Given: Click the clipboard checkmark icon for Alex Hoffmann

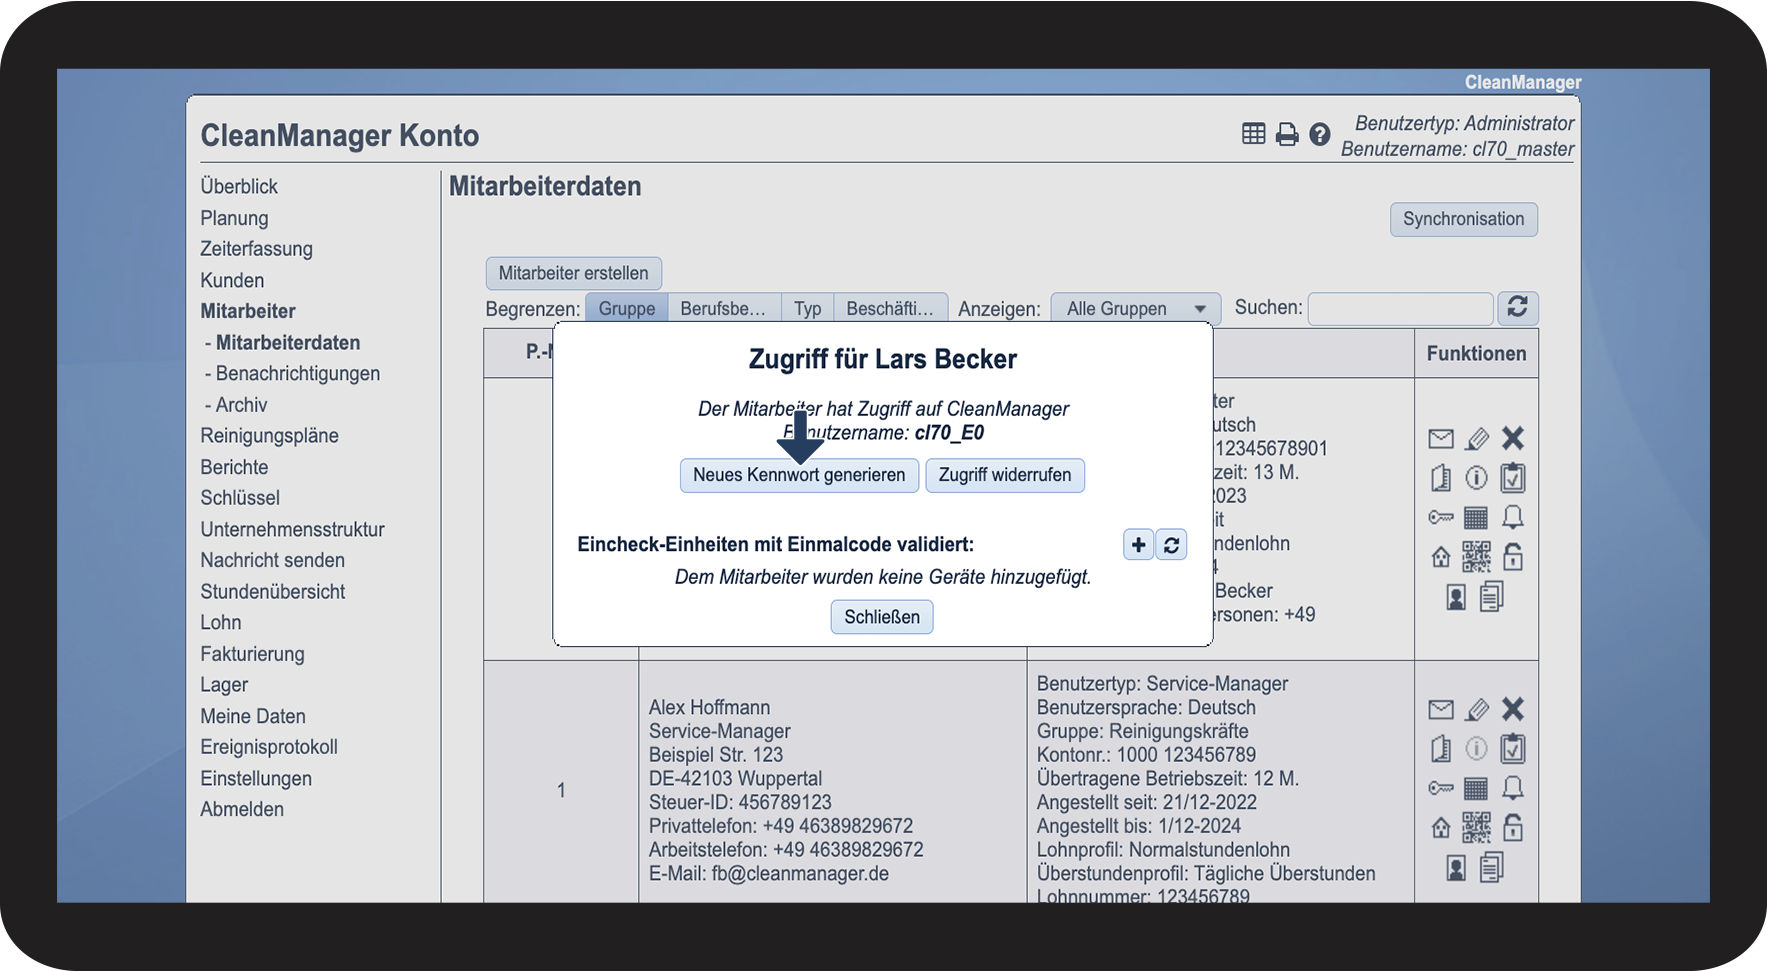Looking at the screenshot, I should (1513, 748).
